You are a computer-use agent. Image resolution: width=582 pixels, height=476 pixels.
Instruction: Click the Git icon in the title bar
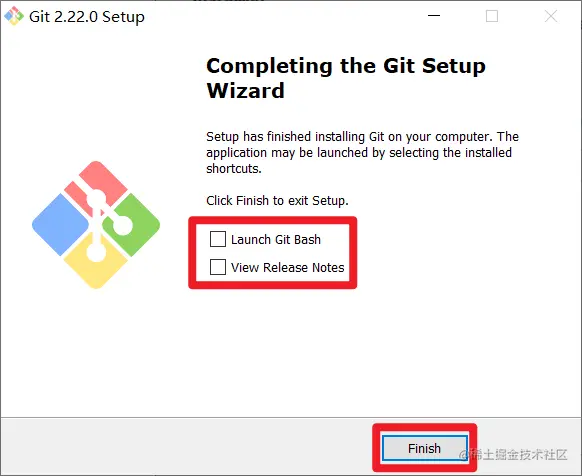tap(14, 16)
